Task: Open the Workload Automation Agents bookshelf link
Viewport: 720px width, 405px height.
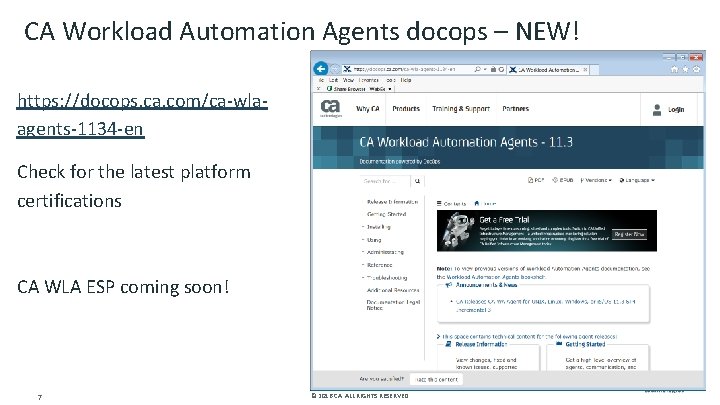Action: [x=496, y=277]
